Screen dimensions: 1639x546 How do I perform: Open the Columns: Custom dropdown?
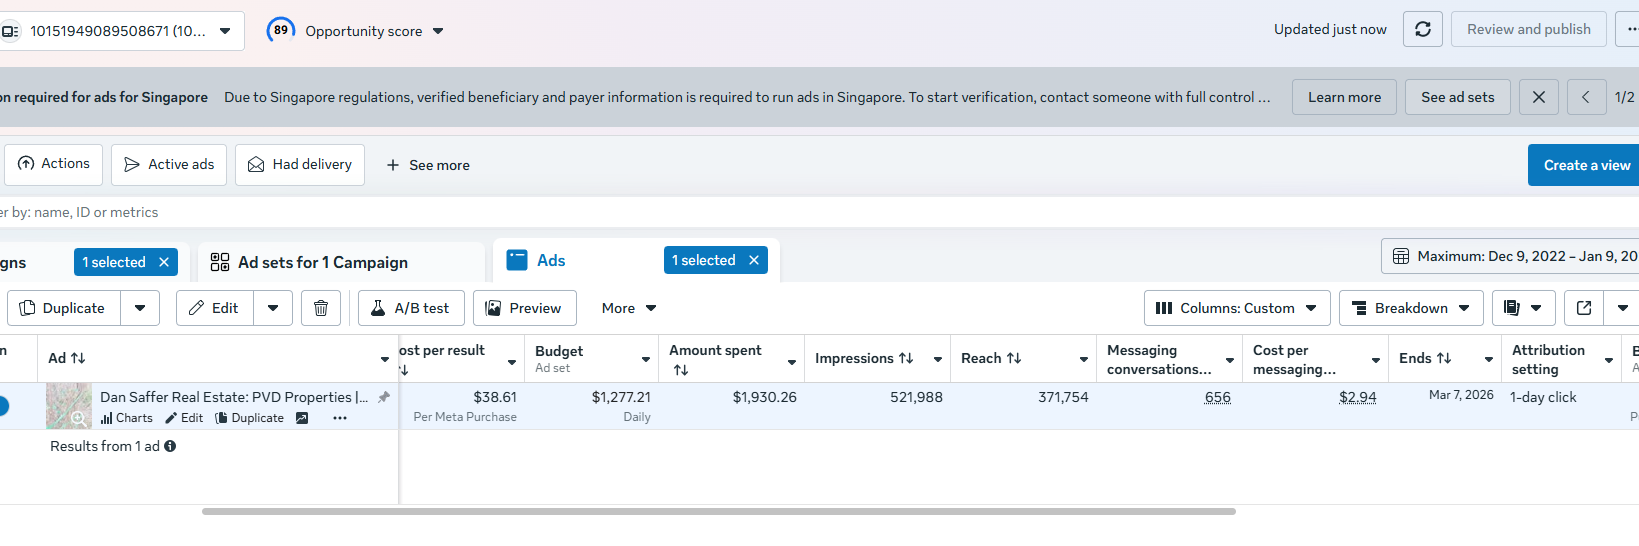point(1236,308)
